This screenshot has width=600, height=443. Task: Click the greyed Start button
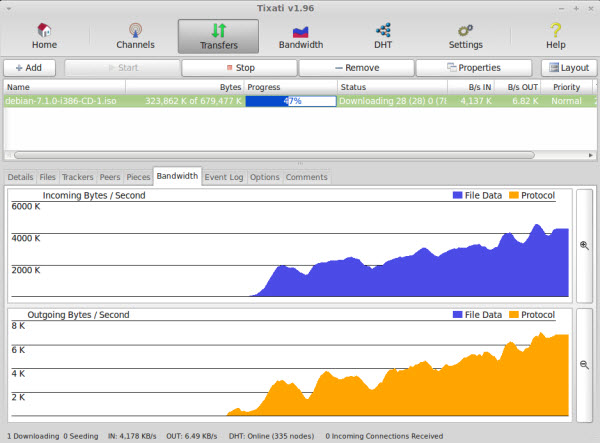122,68
